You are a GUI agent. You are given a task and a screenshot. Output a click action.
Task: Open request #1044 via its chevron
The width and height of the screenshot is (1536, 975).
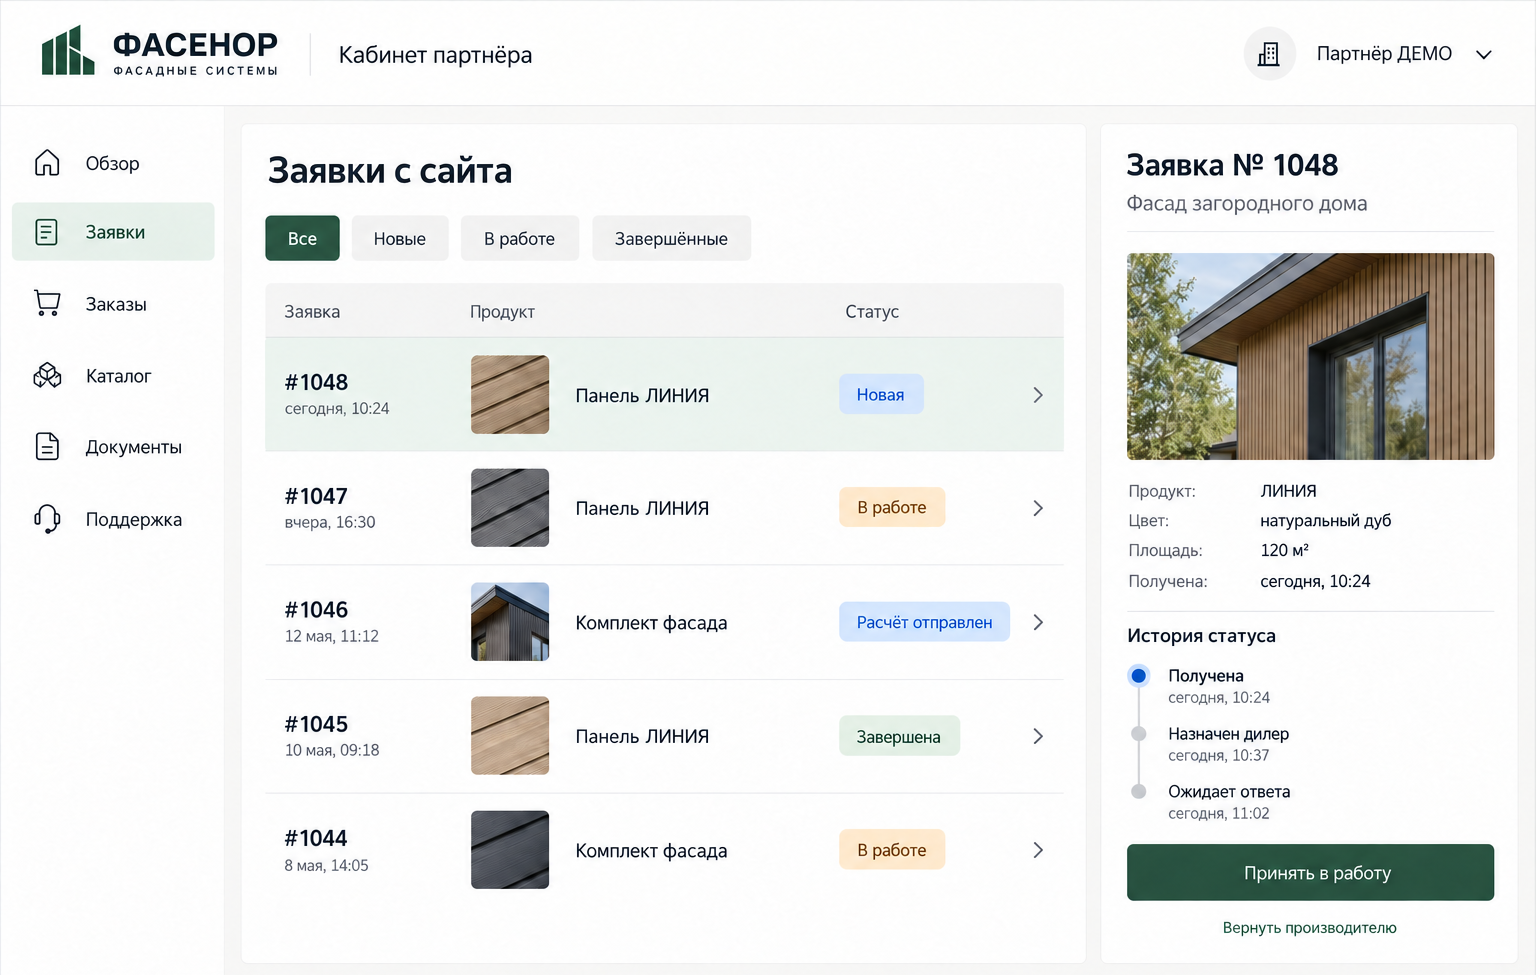[1038, 850]
